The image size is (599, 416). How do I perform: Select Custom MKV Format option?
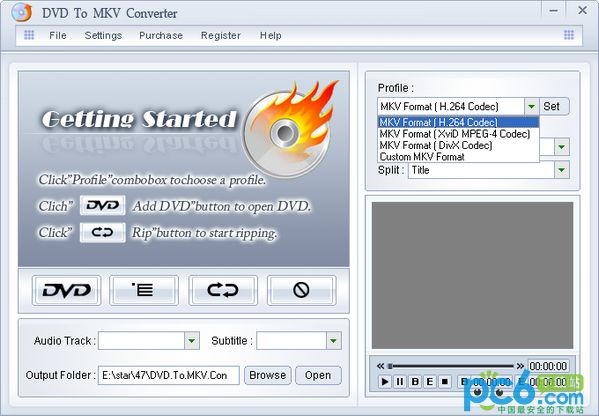[x=458, y=157]
